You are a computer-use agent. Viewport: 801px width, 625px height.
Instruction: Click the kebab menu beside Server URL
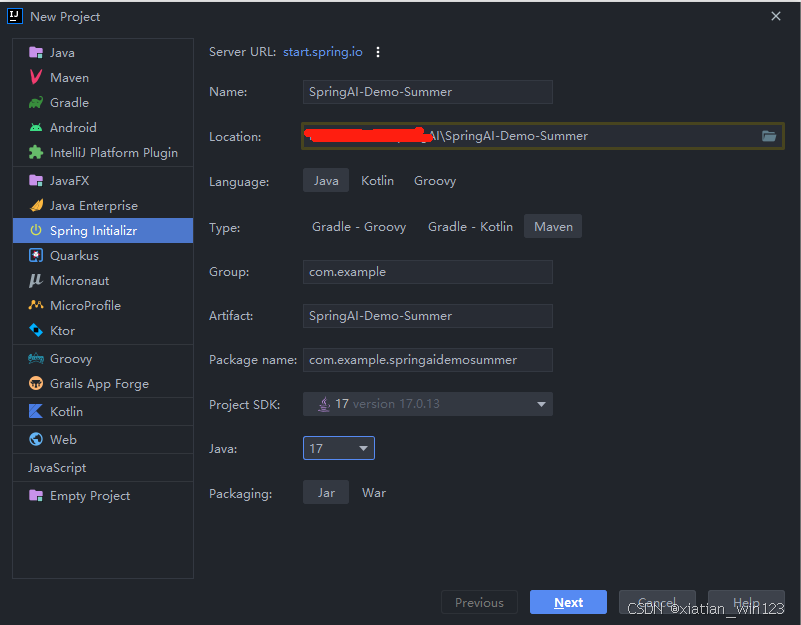point(377,51)
